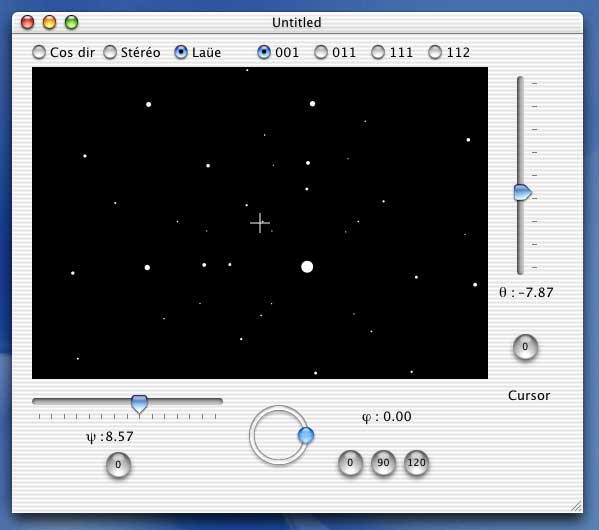Click the horizontal psi slider thumb

coord(139,404)
